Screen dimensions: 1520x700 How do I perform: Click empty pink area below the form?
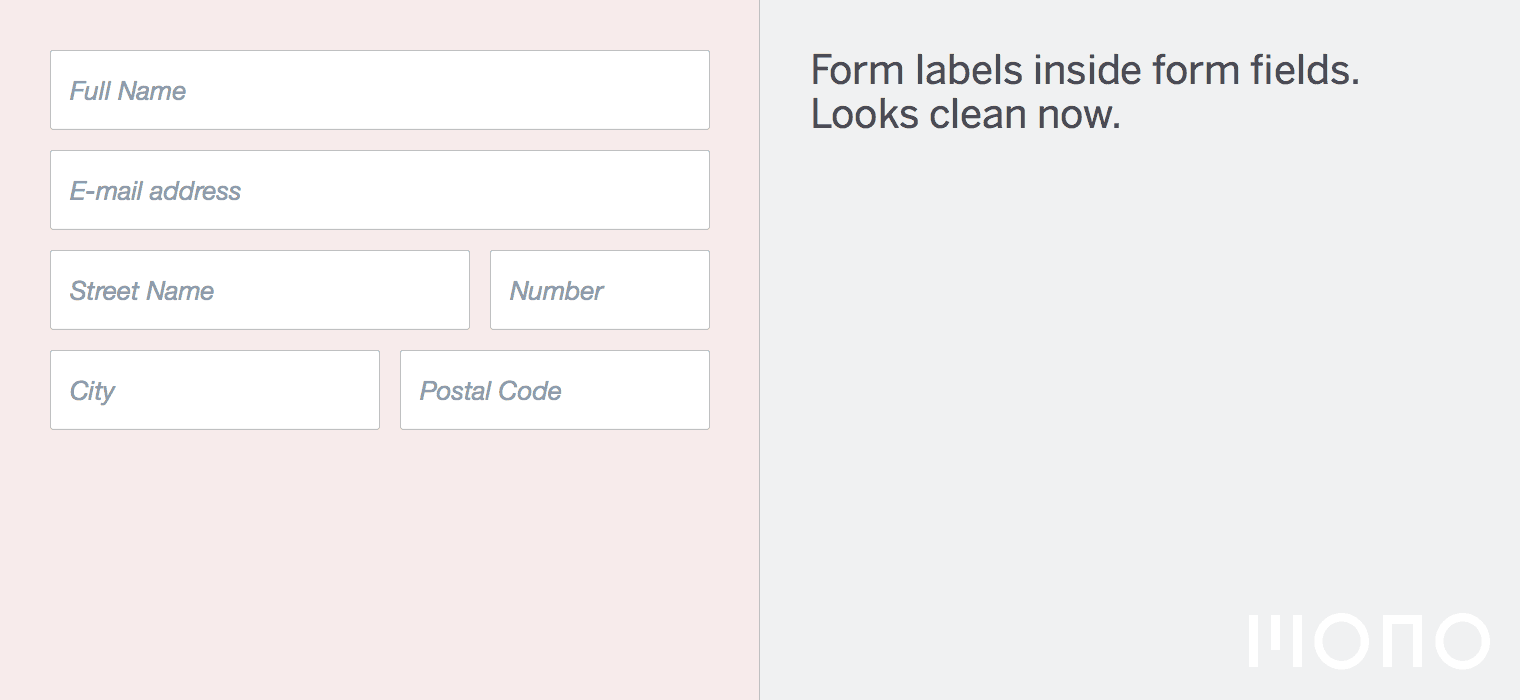[380, 560]
